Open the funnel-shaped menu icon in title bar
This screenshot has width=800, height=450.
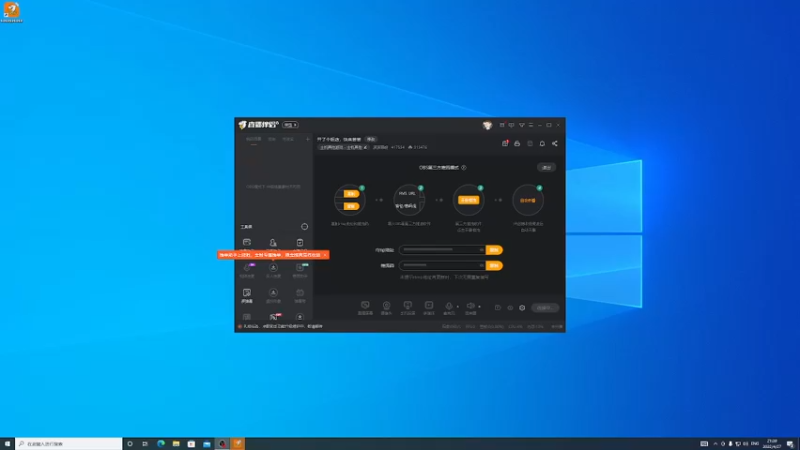(x=521, y=125)
